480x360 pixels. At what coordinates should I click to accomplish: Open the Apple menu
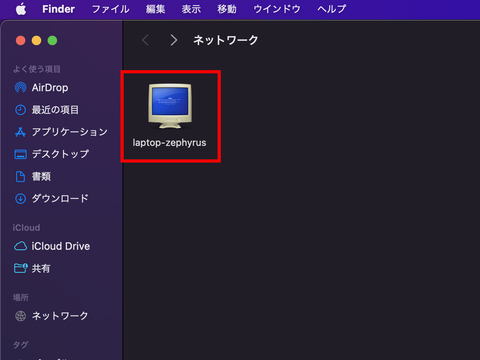coord(21,9)
